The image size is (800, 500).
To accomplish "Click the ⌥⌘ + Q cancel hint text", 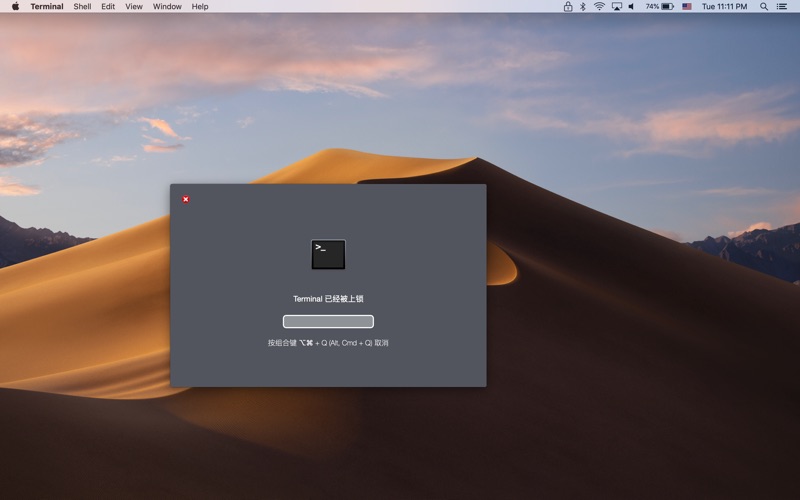I will coord(328,343).
